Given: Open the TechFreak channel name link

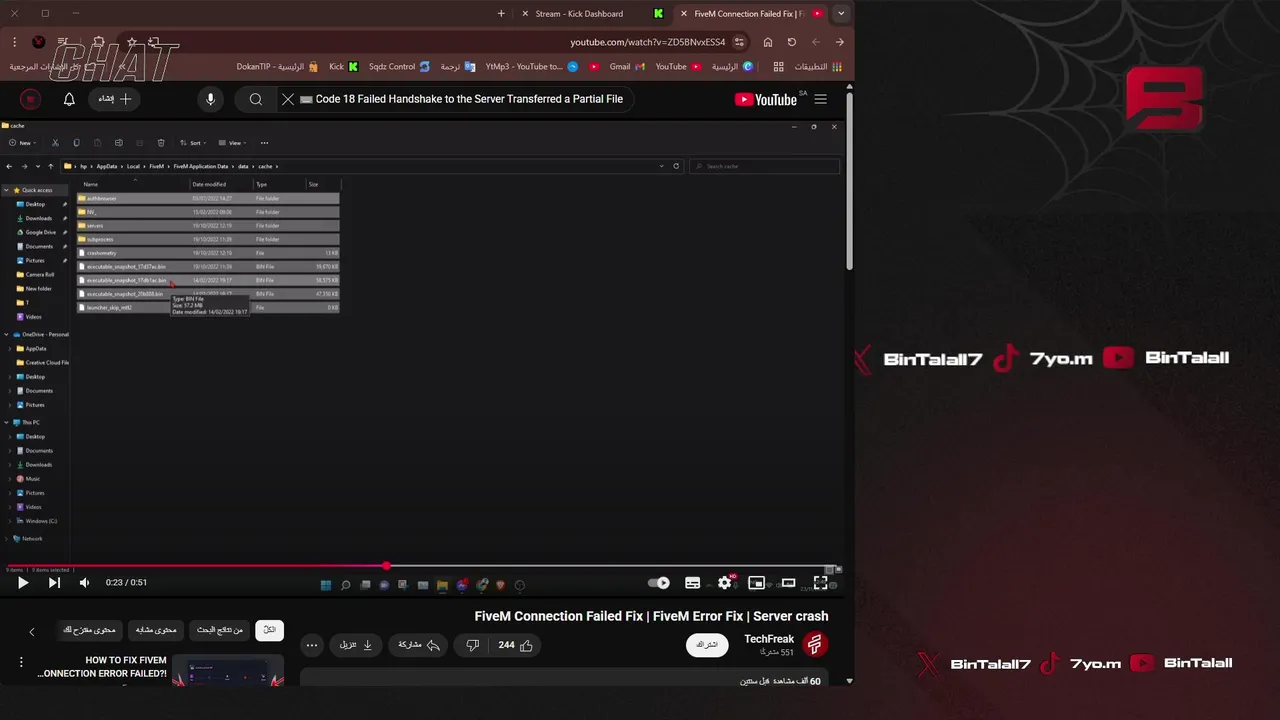Looking at the screenshot, I should [x=769, y=639].
